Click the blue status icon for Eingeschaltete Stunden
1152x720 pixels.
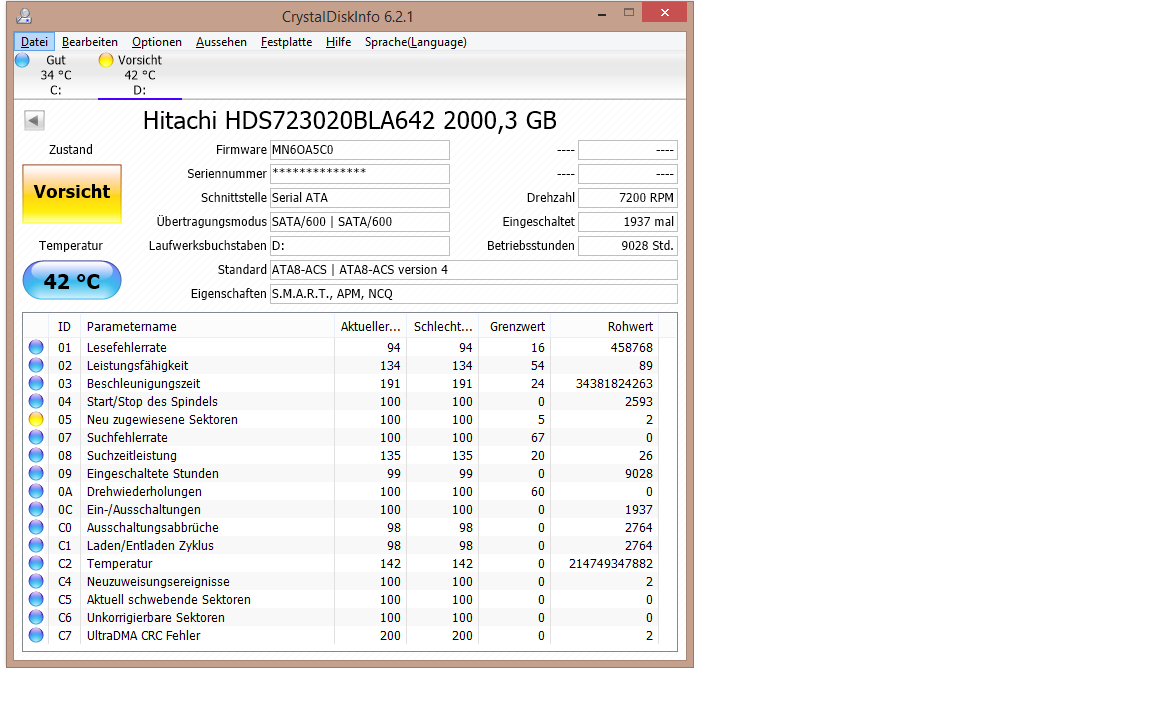(x=36, y=473)
